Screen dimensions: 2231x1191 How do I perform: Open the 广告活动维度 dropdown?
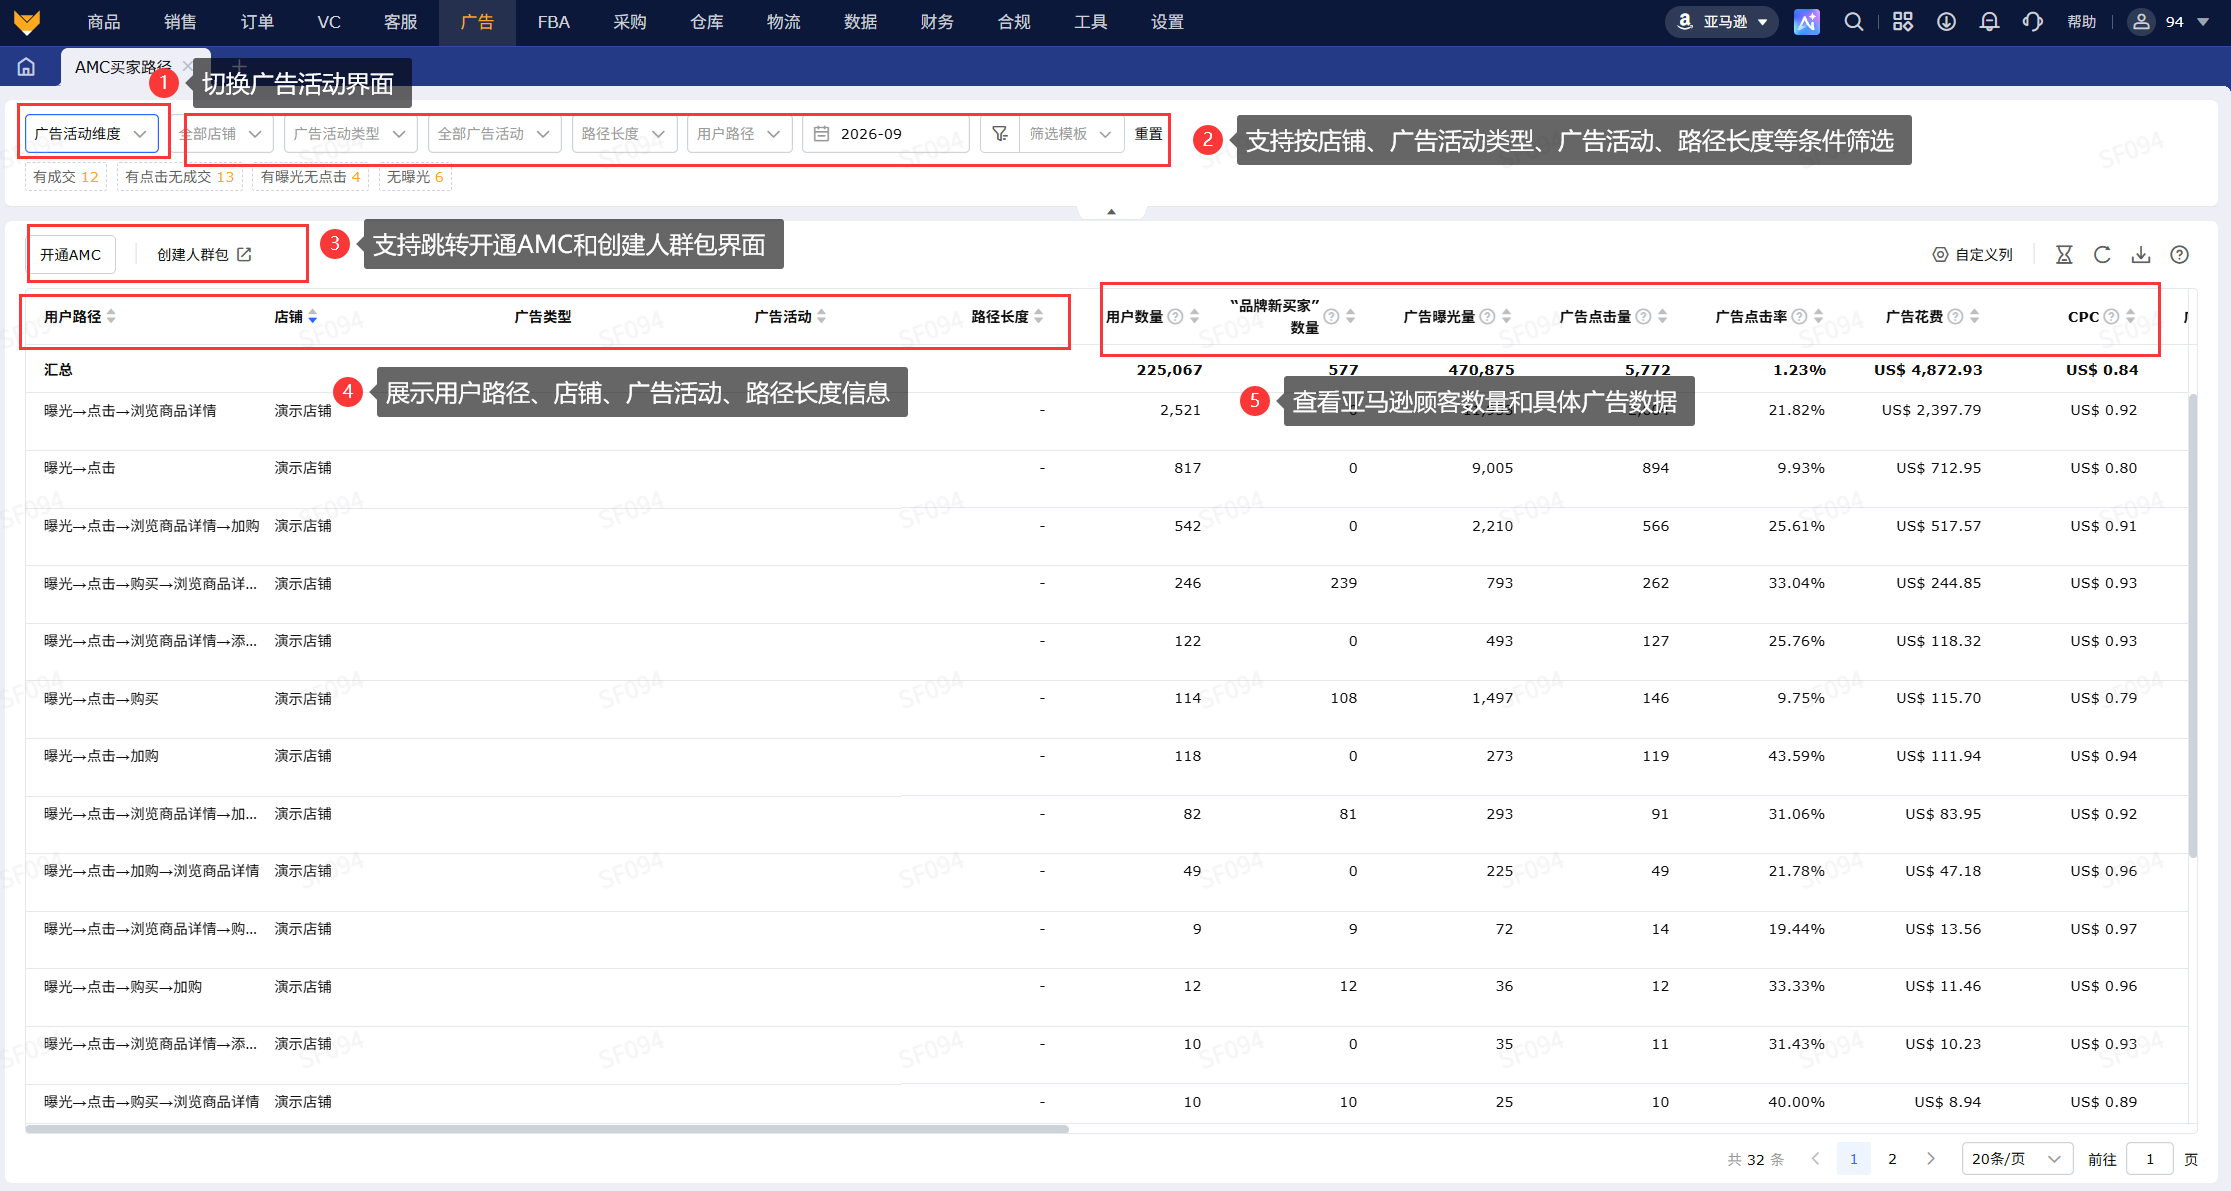tap(92, 134)
